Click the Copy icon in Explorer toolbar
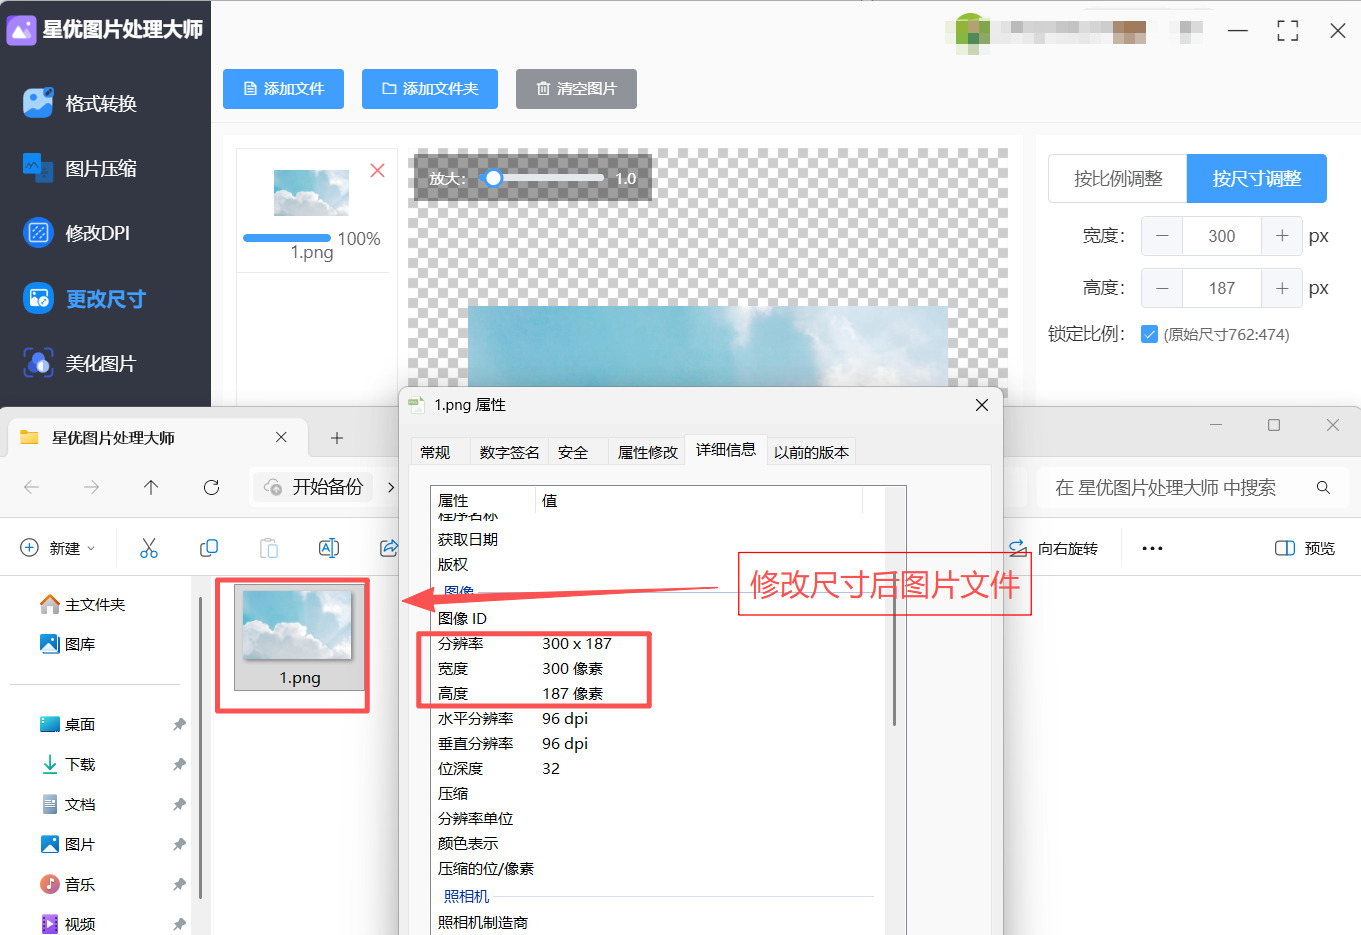The height and width of the screenshot is (935, 1361). (x=209, y=548)
